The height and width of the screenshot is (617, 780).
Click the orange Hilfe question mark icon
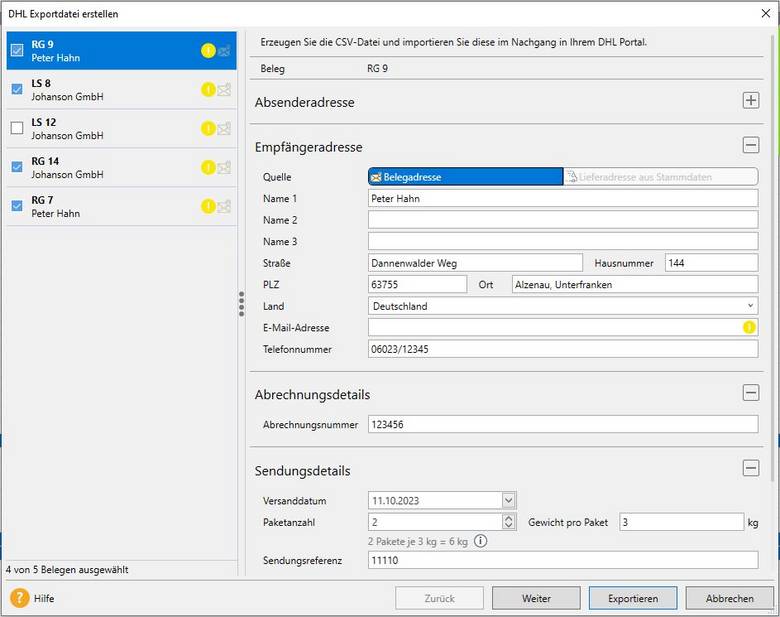pyautogui.click(x=20, y=598)
